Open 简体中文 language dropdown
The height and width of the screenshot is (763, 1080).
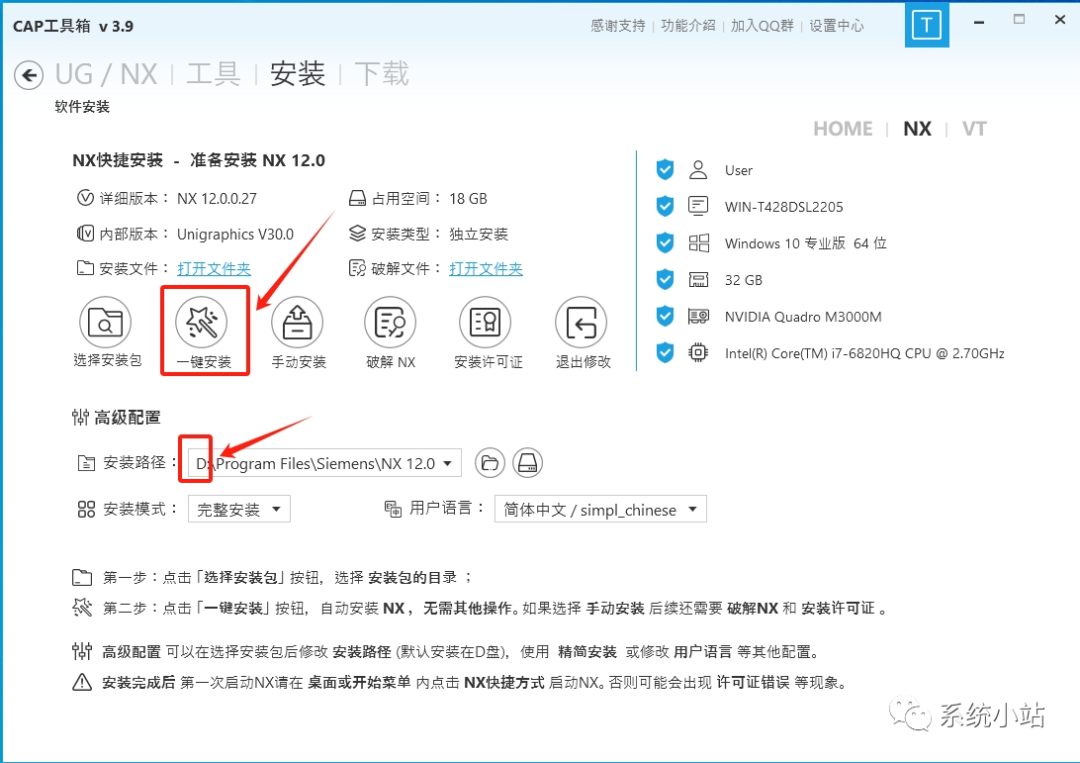pyautogui.click(x=600, y=509)
